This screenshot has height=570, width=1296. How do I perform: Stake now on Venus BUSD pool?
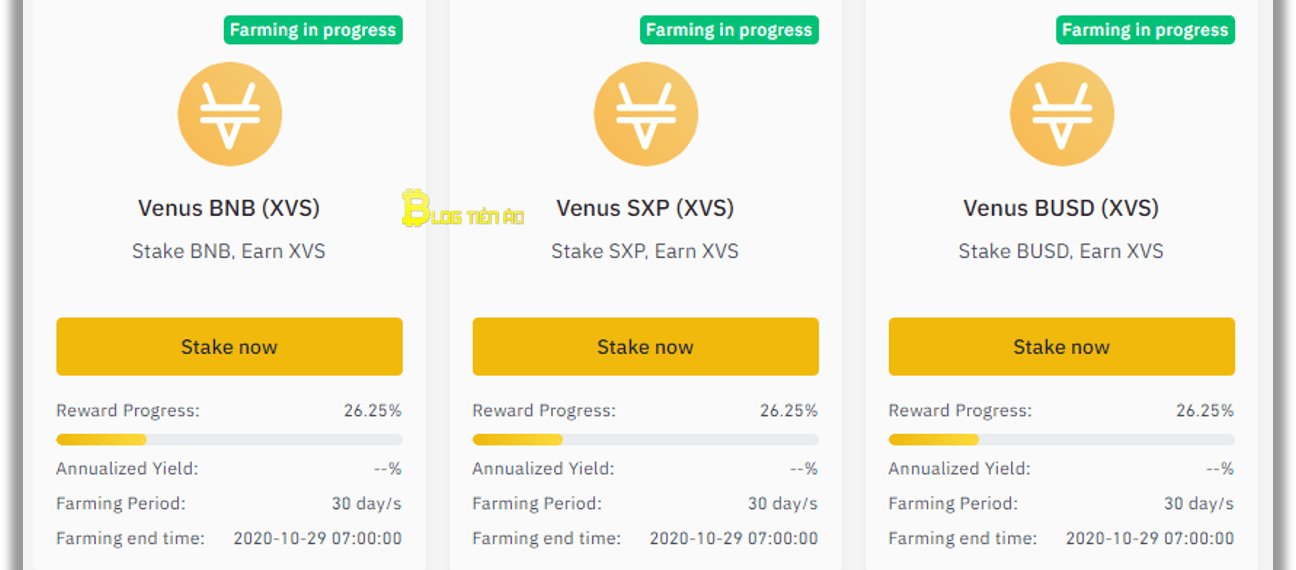pyautogui.click(x=1061, y=347)
